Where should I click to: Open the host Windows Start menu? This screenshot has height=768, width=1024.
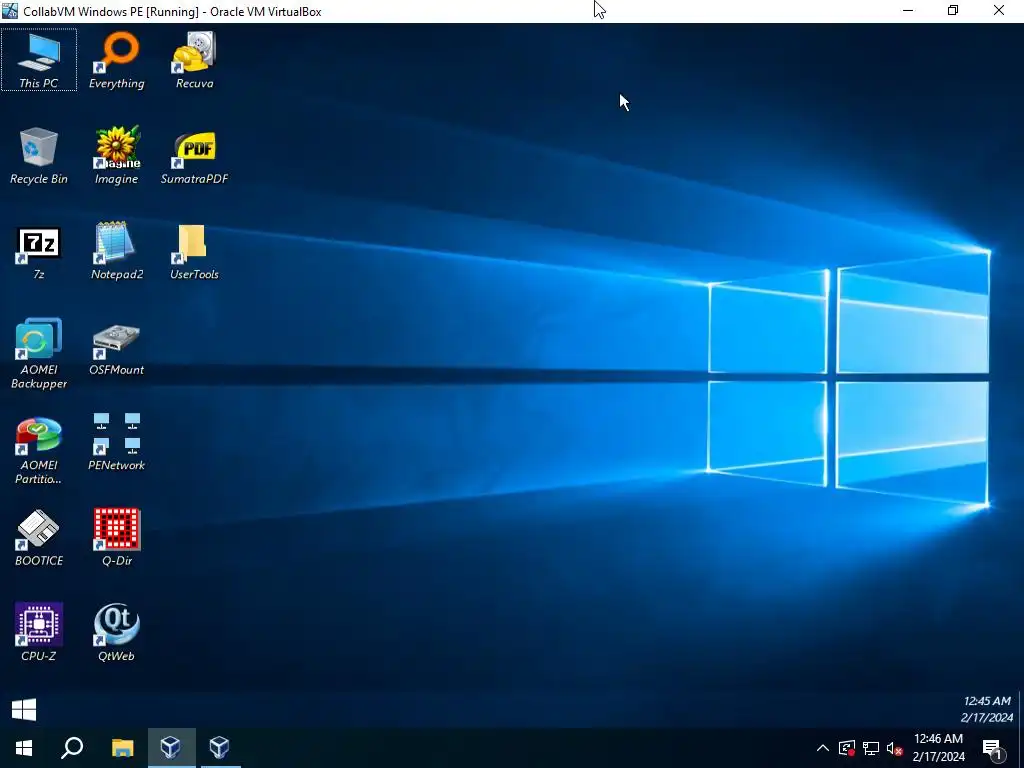[x=24, y=747]
